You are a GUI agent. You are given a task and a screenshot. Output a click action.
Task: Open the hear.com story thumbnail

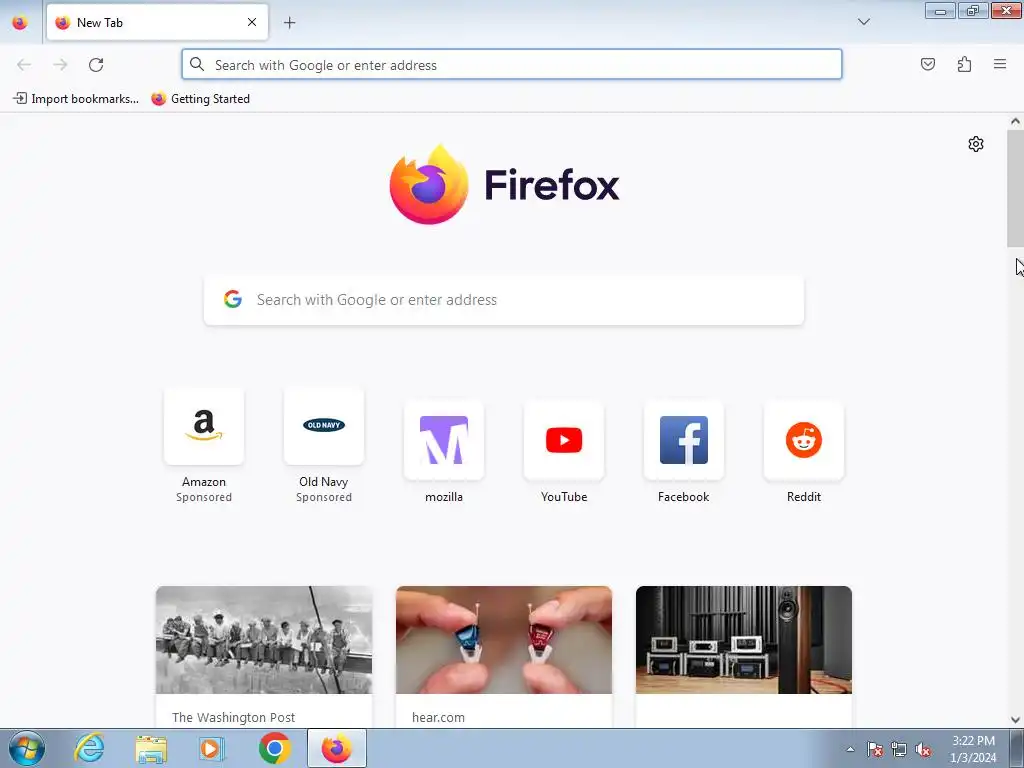coord(504,640)
